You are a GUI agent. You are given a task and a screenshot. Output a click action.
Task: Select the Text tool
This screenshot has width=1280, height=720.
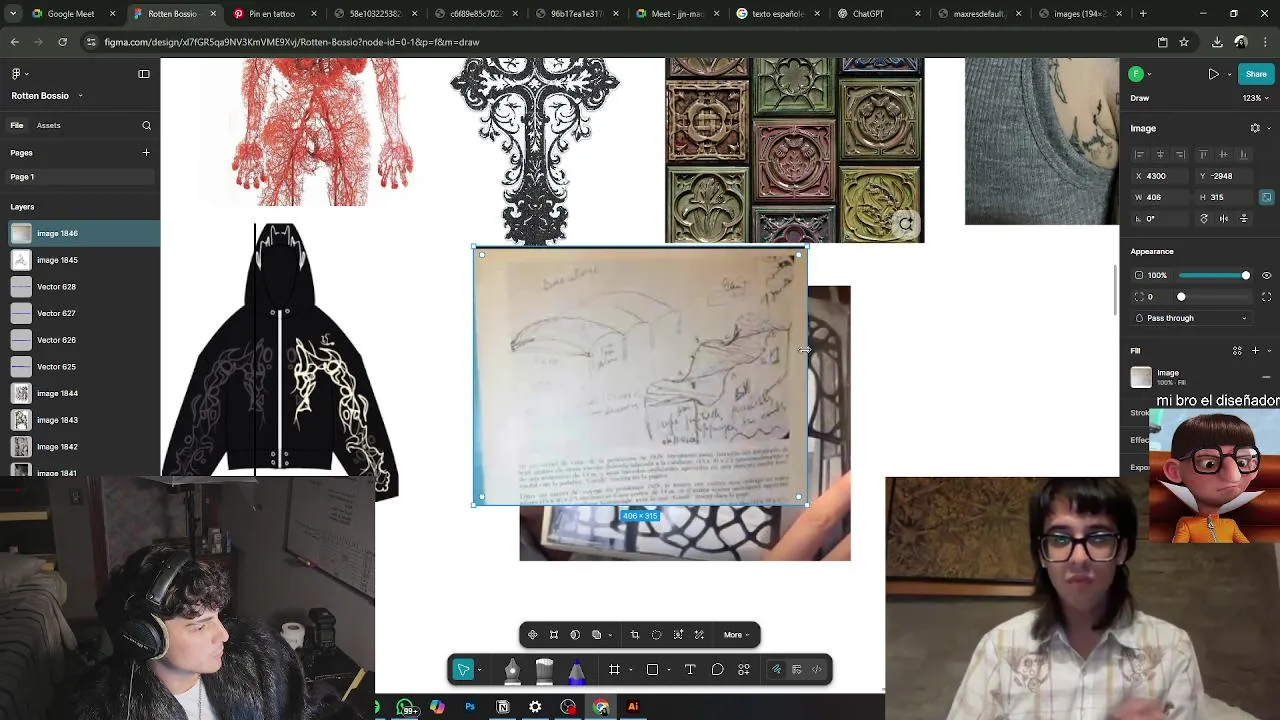690,670
